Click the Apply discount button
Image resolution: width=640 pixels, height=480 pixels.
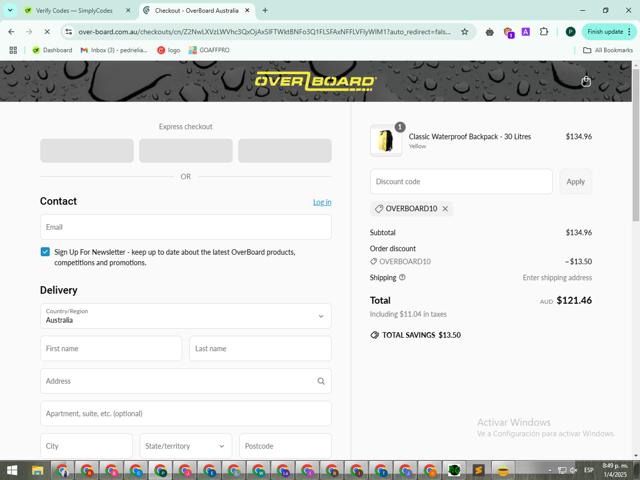(576, 181)
